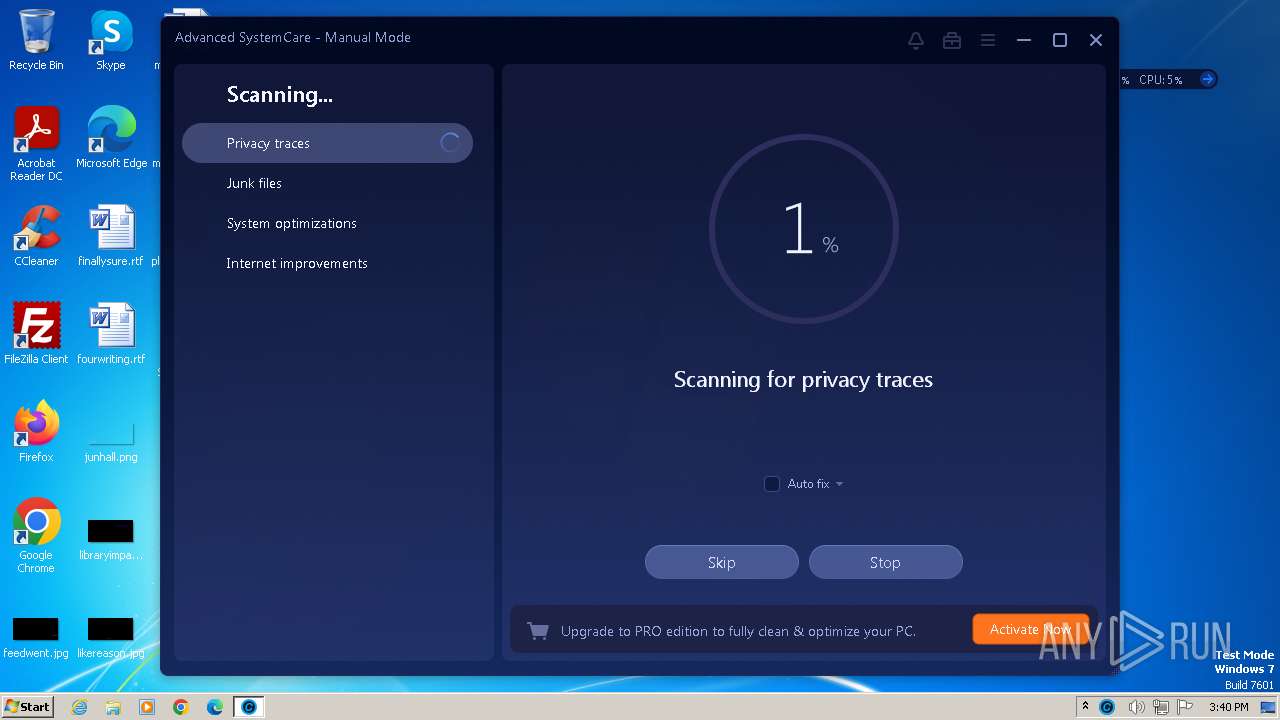Select feedwent.jpg desktop file
This screenshot has height=720, width=1280.
(x=36, y=638)
